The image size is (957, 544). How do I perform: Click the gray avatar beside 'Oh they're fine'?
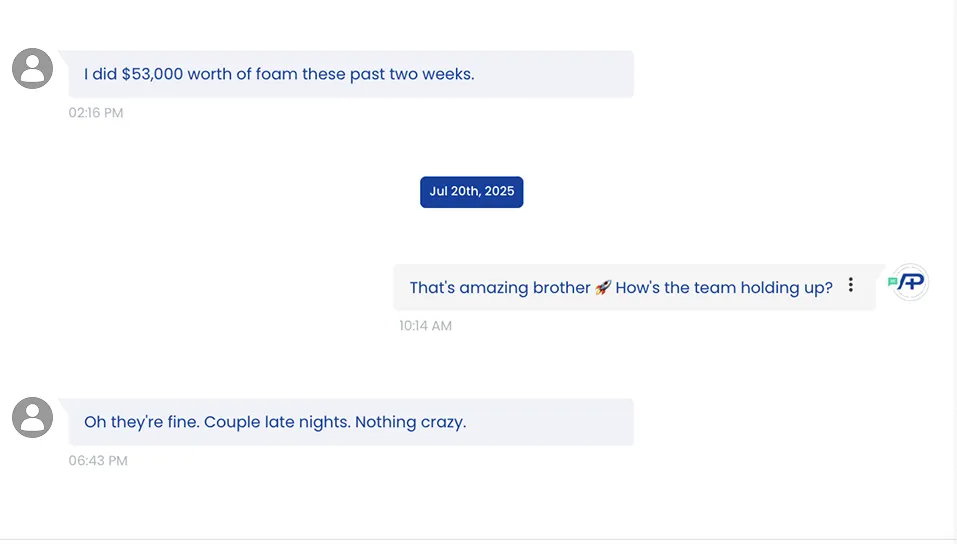coord(32,417)
